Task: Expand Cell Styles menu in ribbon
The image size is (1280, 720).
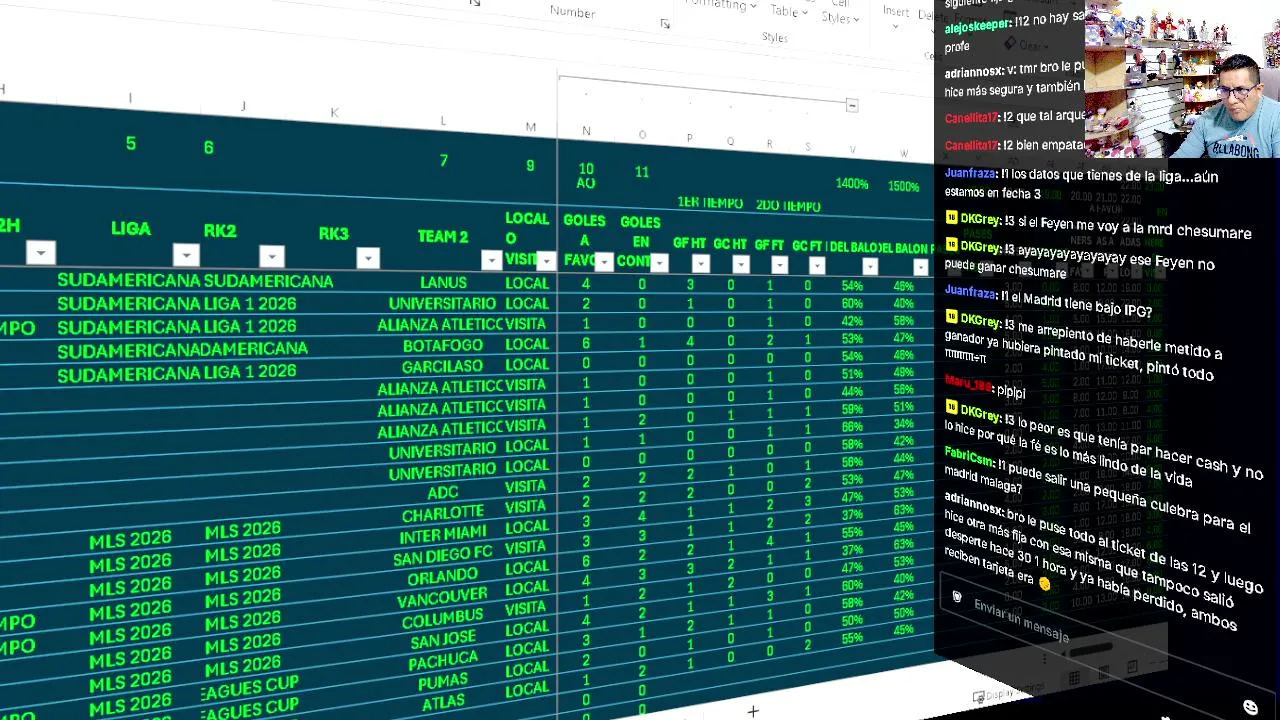Action: [x=840, y=11]
